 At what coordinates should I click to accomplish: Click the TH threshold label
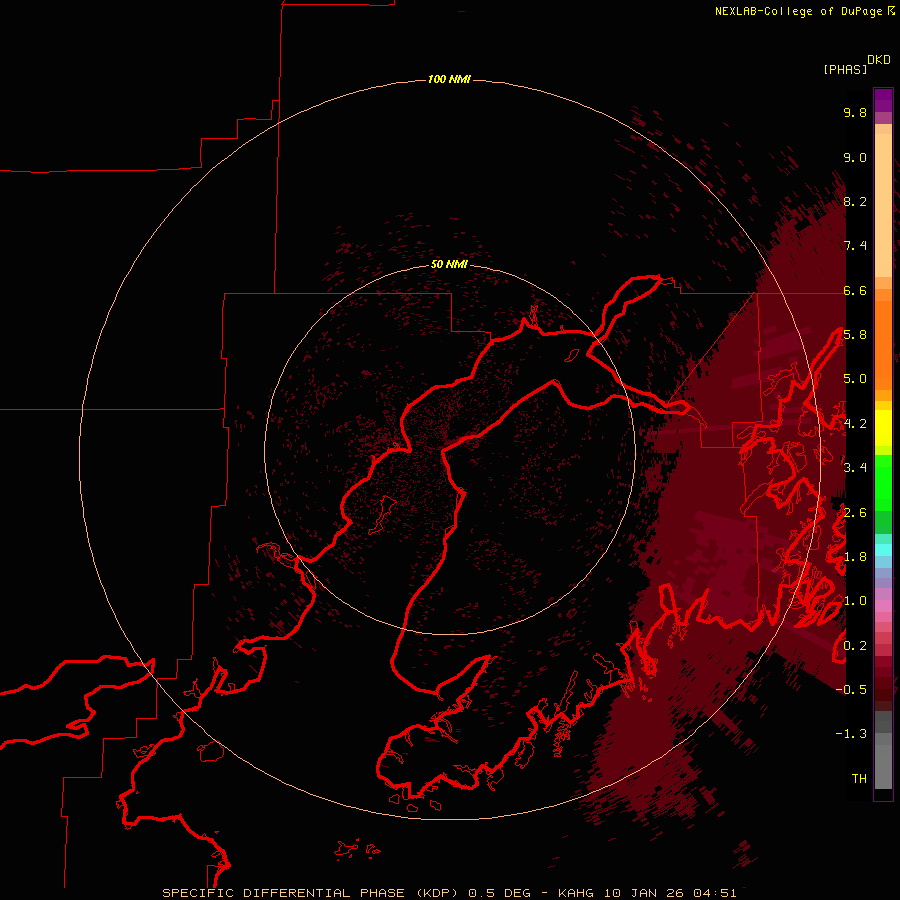click(859, 779)
